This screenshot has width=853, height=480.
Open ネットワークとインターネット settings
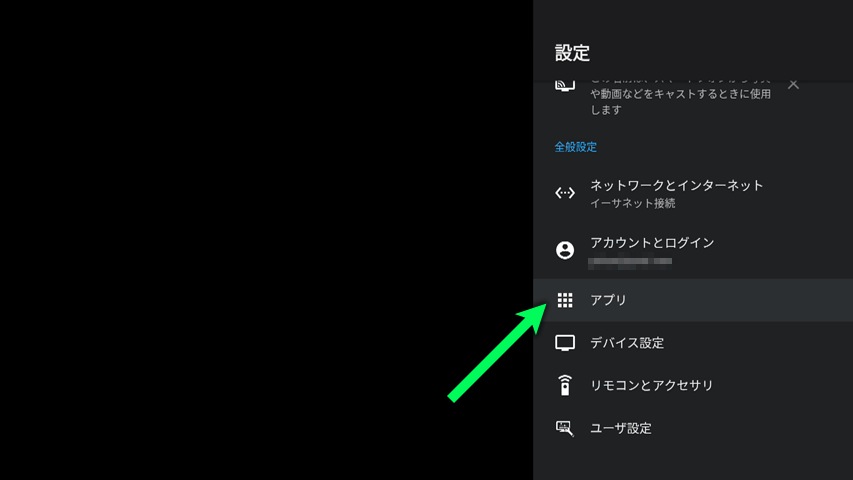click(676, 185)
